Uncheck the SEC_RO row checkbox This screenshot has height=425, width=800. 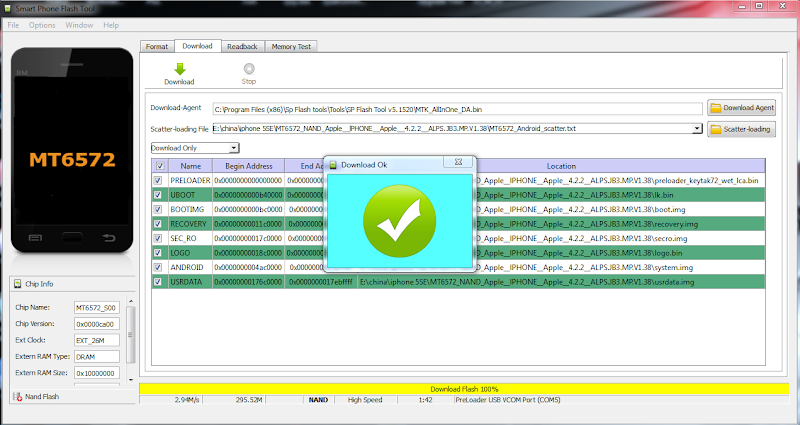tap(158, 238)
